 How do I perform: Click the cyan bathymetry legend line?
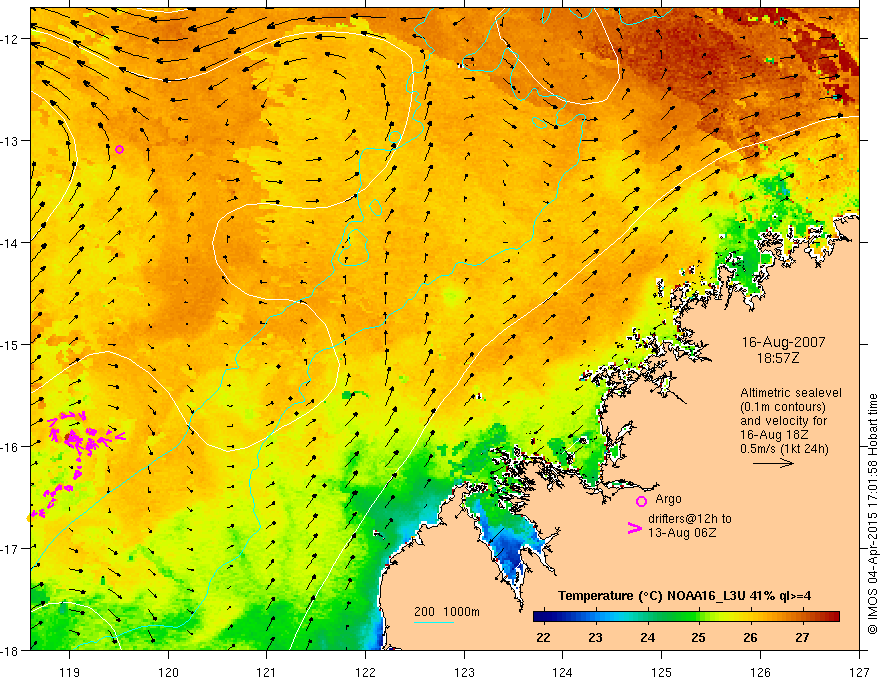(434, 622)
